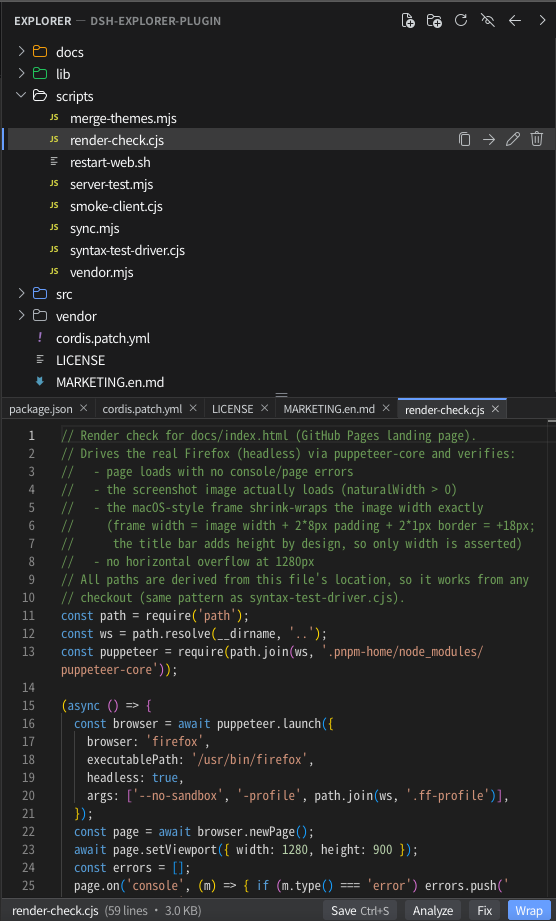Click the green lib folder icon
Viewport: 556px width, 921px height.
click(40, 73)
